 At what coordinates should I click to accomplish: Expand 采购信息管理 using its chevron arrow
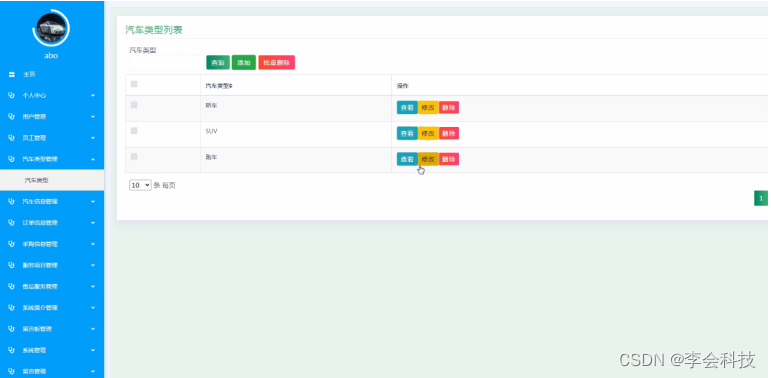point(93,244)
